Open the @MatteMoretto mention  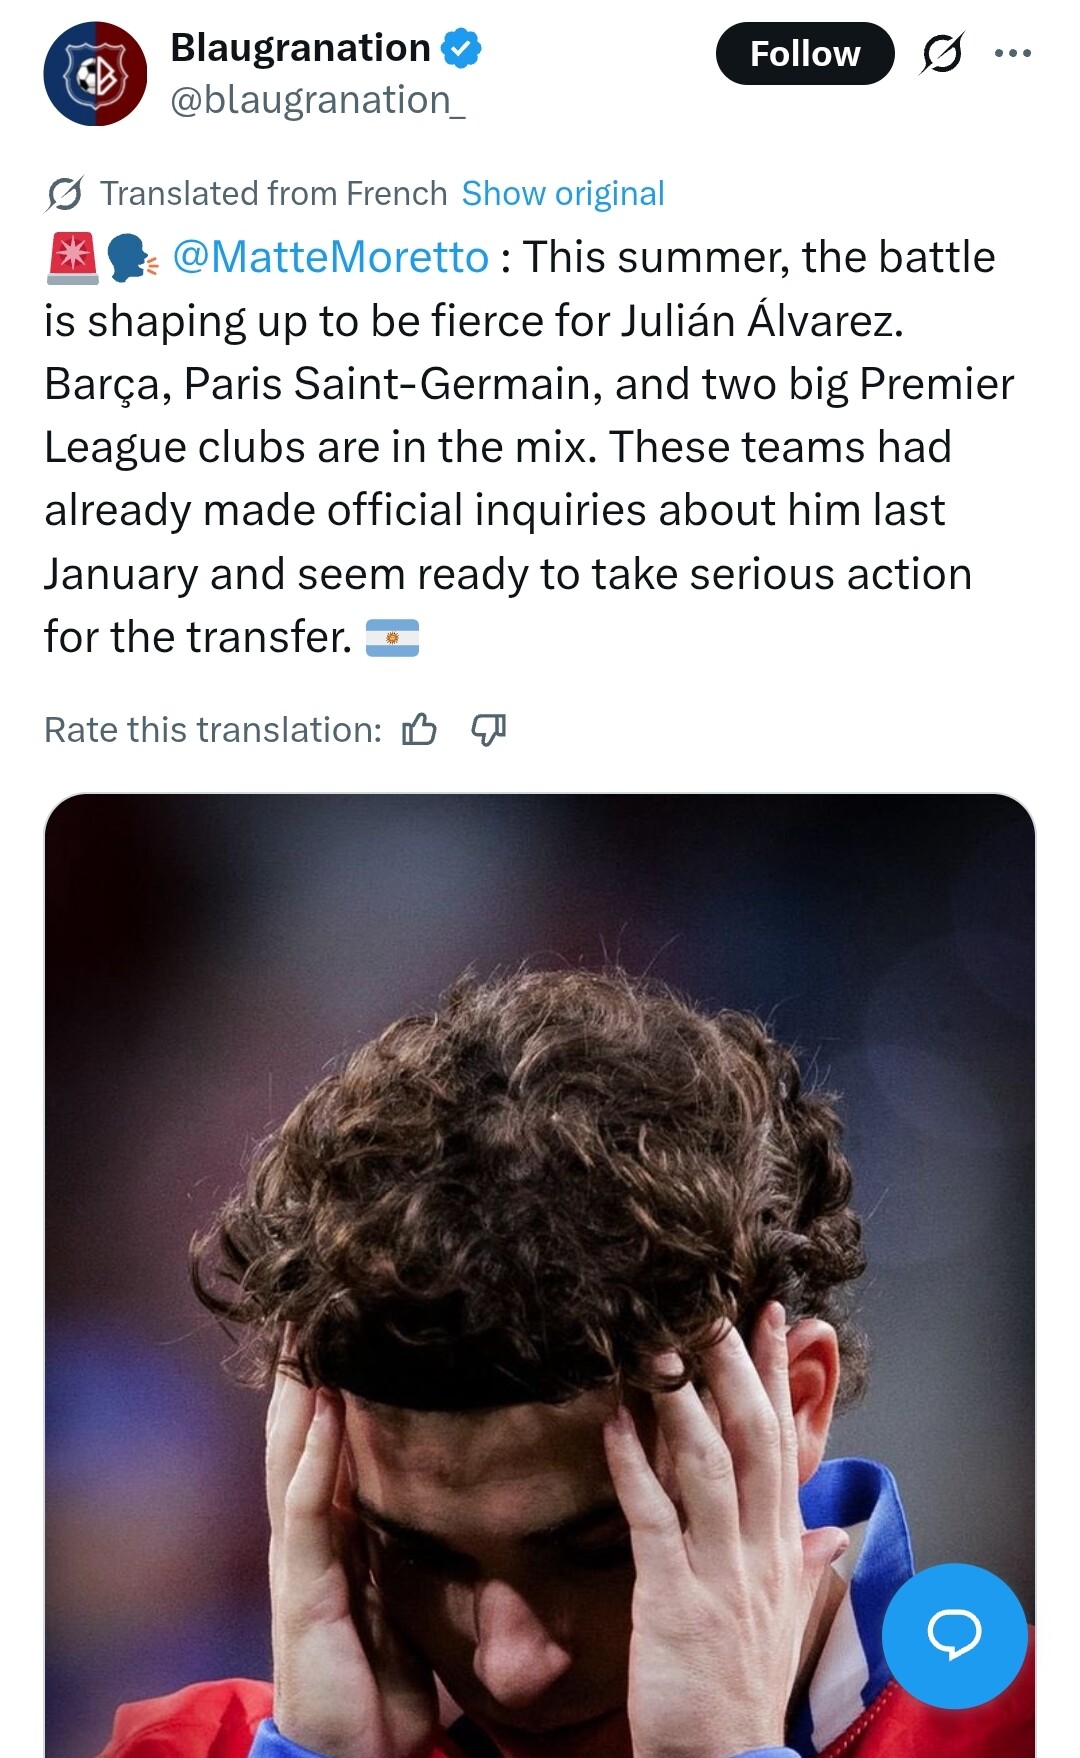pyautogui.click(x=330, y=258)
